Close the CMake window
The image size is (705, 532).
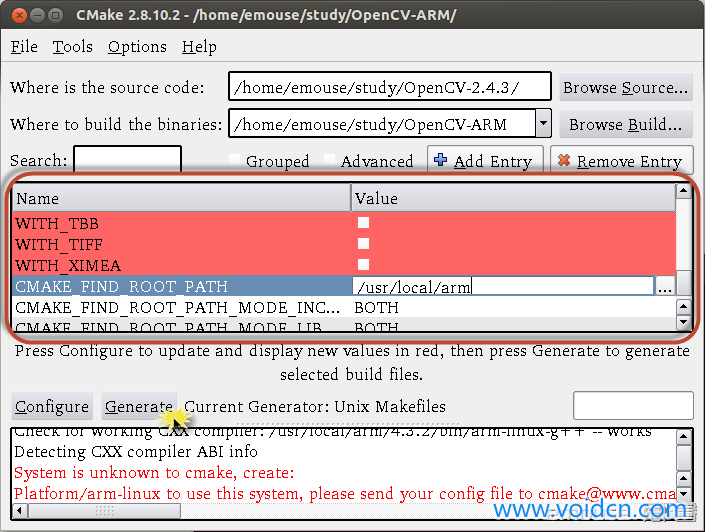(19, 16)
